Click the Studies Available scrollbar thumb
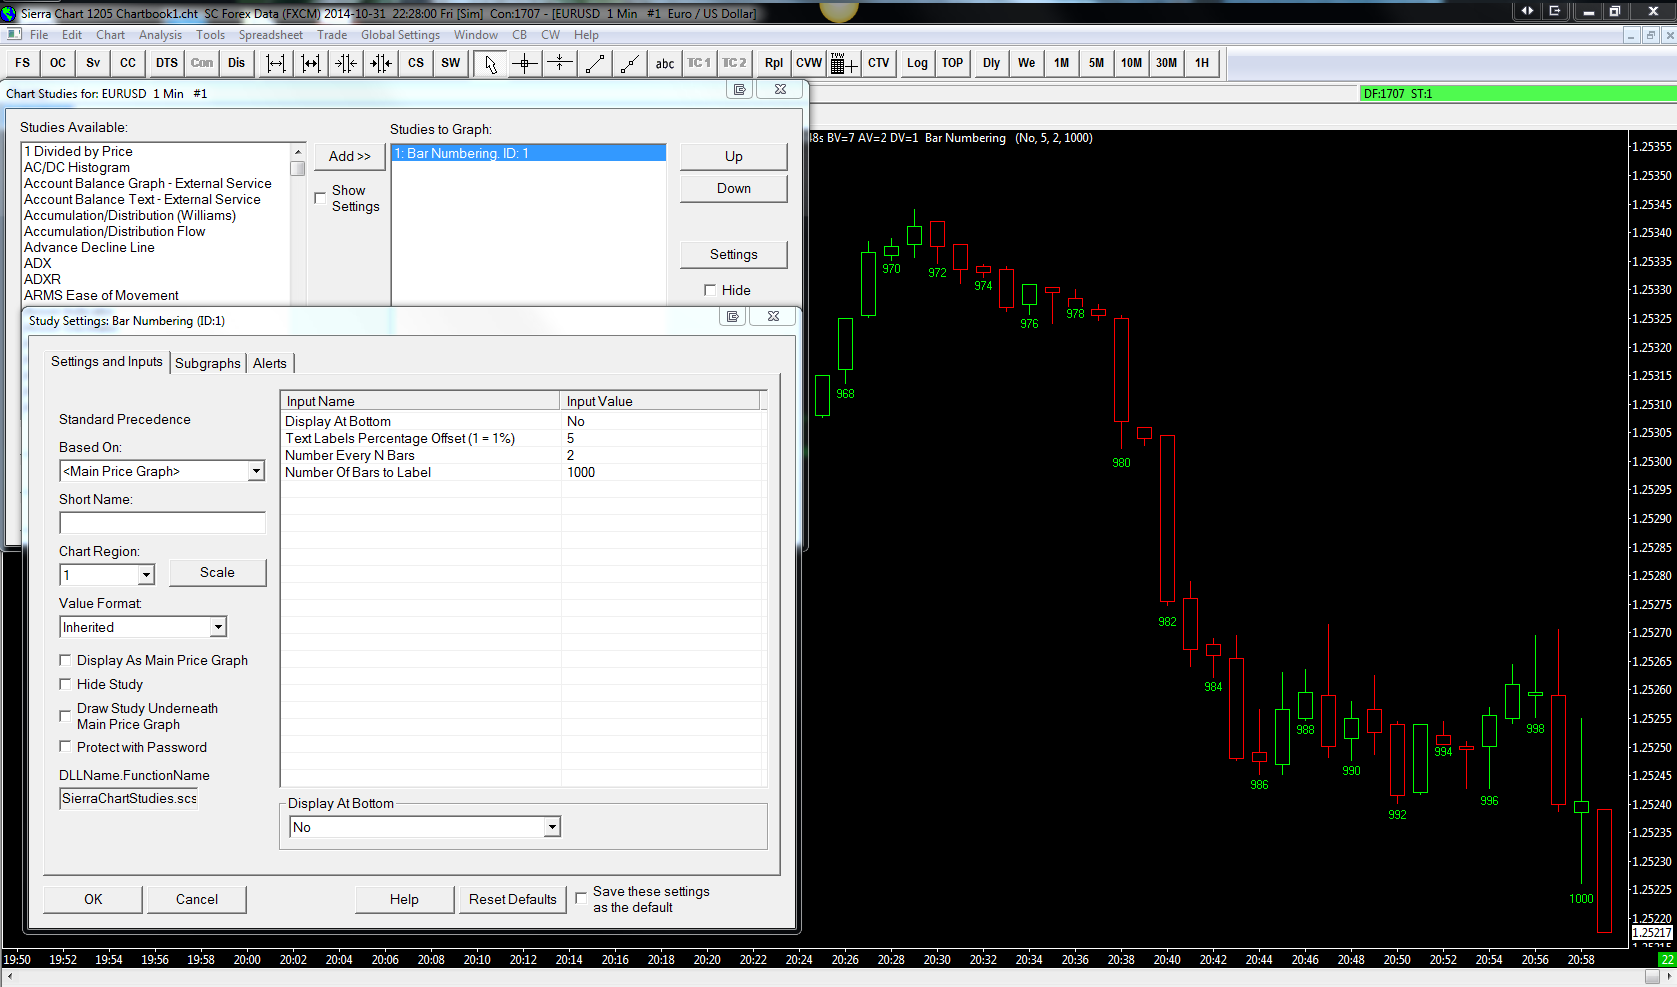The height and width of the screenshot is (987, 1677). 297,168
